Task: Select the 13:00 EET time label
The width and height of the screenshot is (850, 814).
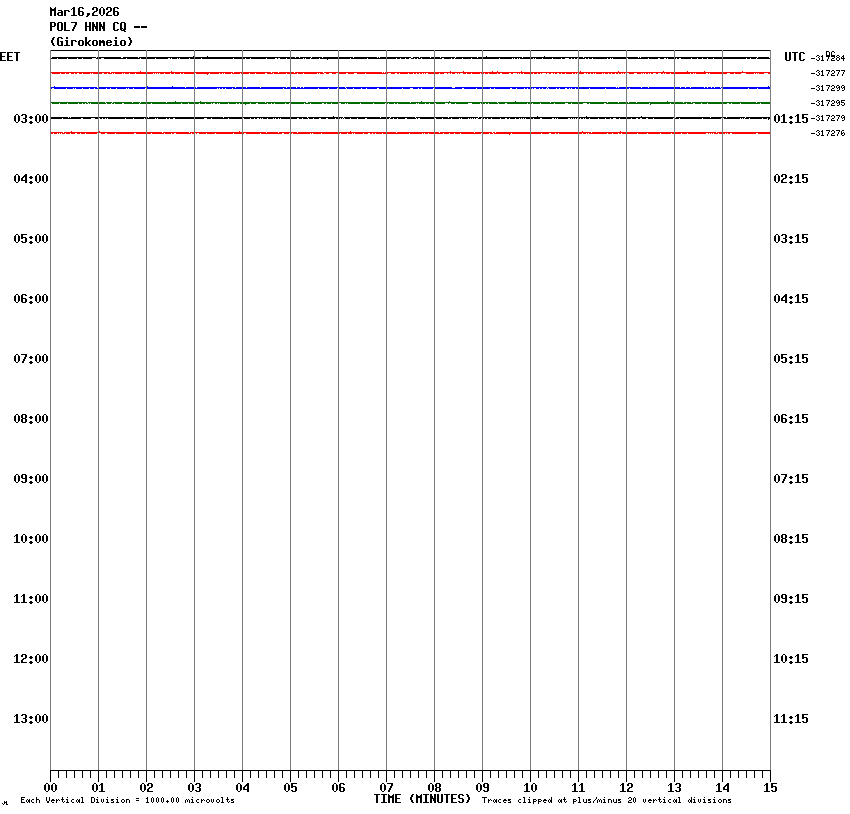Action: click(31, 719)
